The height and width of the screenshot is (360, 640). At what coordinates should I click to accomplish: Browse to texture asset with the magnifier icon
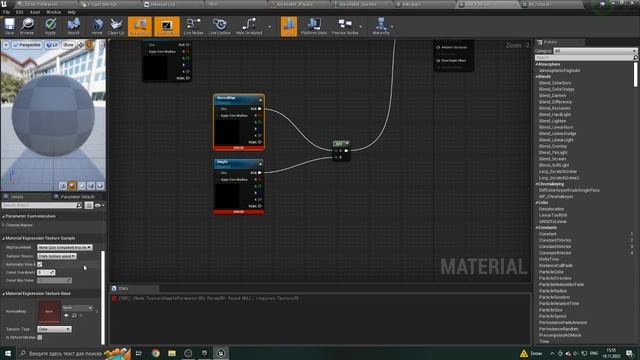(x=74, y=316)
